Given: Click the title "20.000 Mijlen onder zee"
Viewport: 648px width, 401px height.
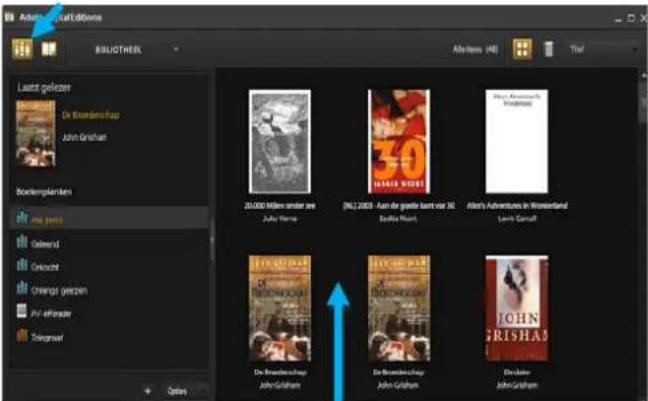Looking at the screenshot, I should (280, 205).
